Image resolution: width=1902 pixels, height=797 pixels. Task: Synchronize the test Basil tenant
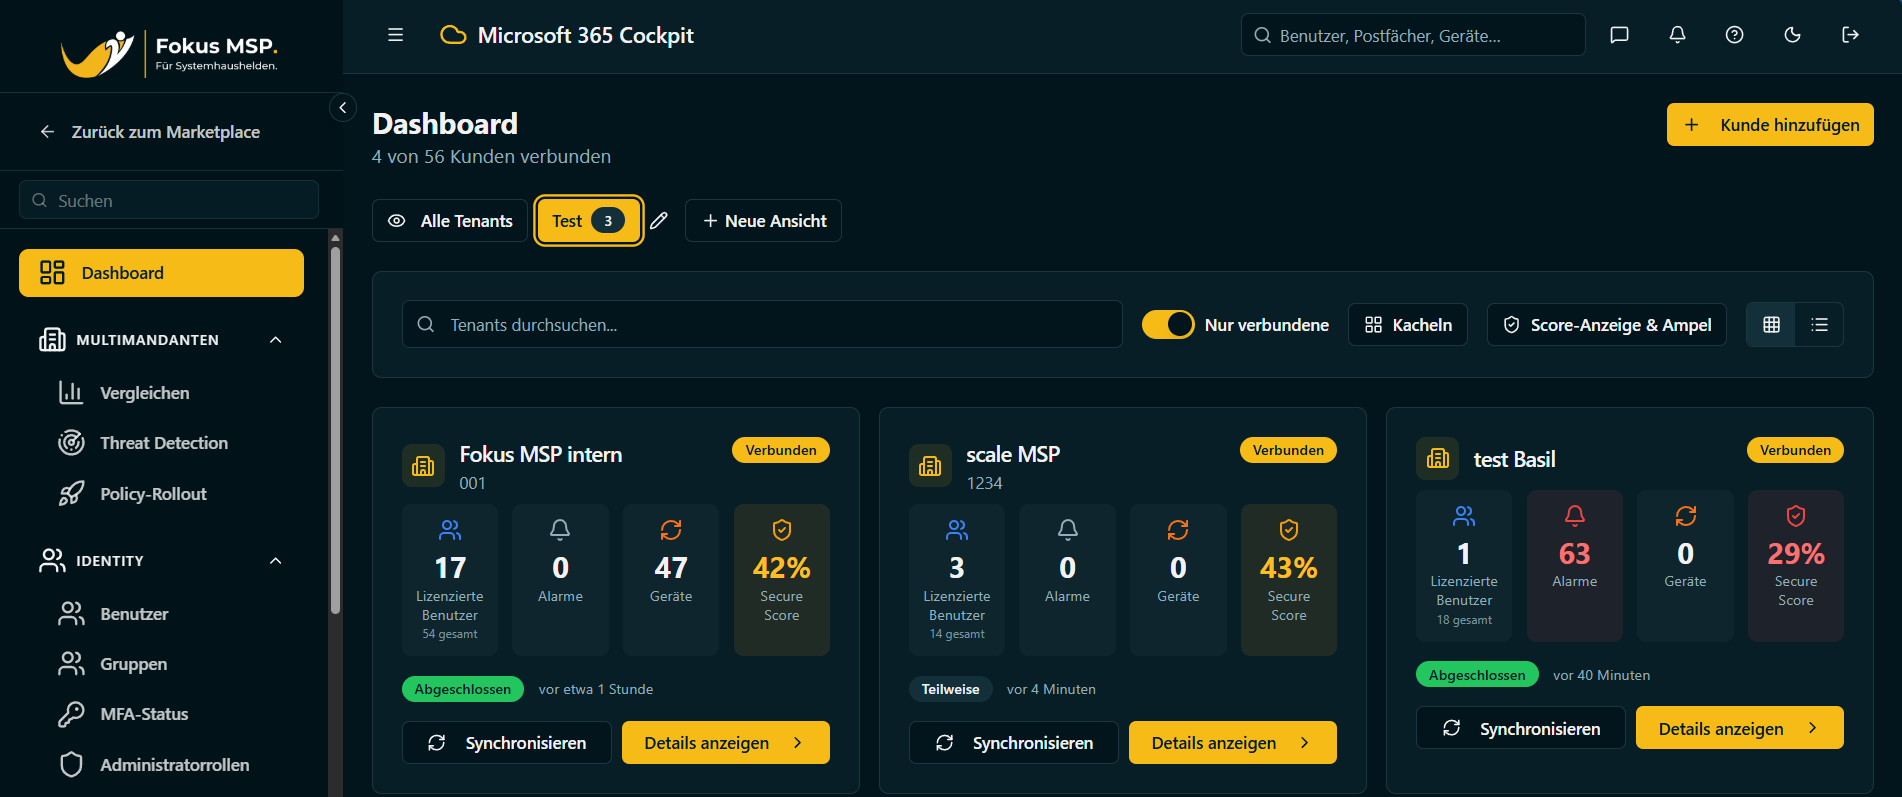[1521, 728]
